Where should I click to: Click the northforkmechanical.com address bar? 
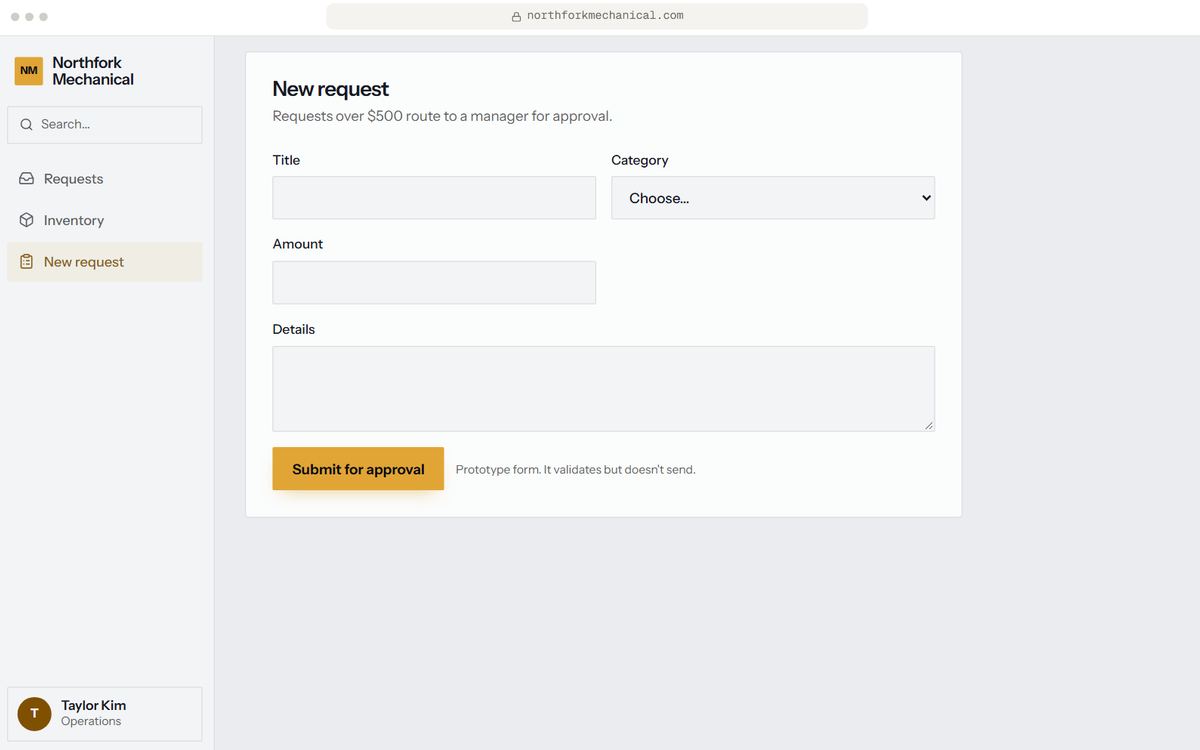coord(597,16)
